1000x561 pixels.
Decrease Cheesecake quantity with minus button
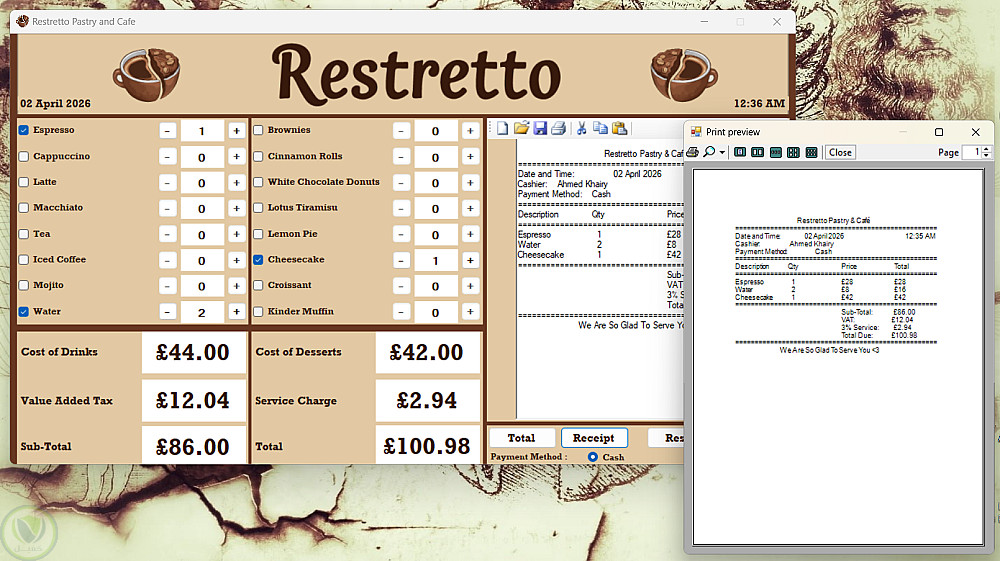(x=401, y=260)
